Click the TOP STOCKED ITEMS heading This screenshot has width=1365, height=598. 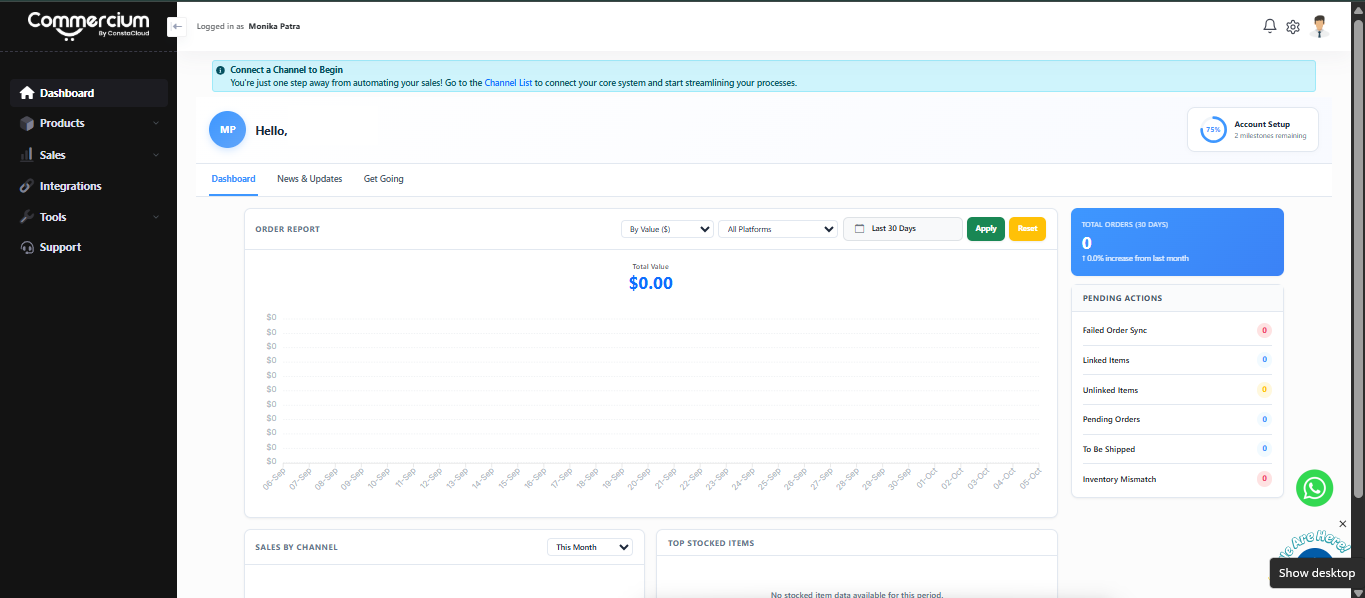(711, 543)
